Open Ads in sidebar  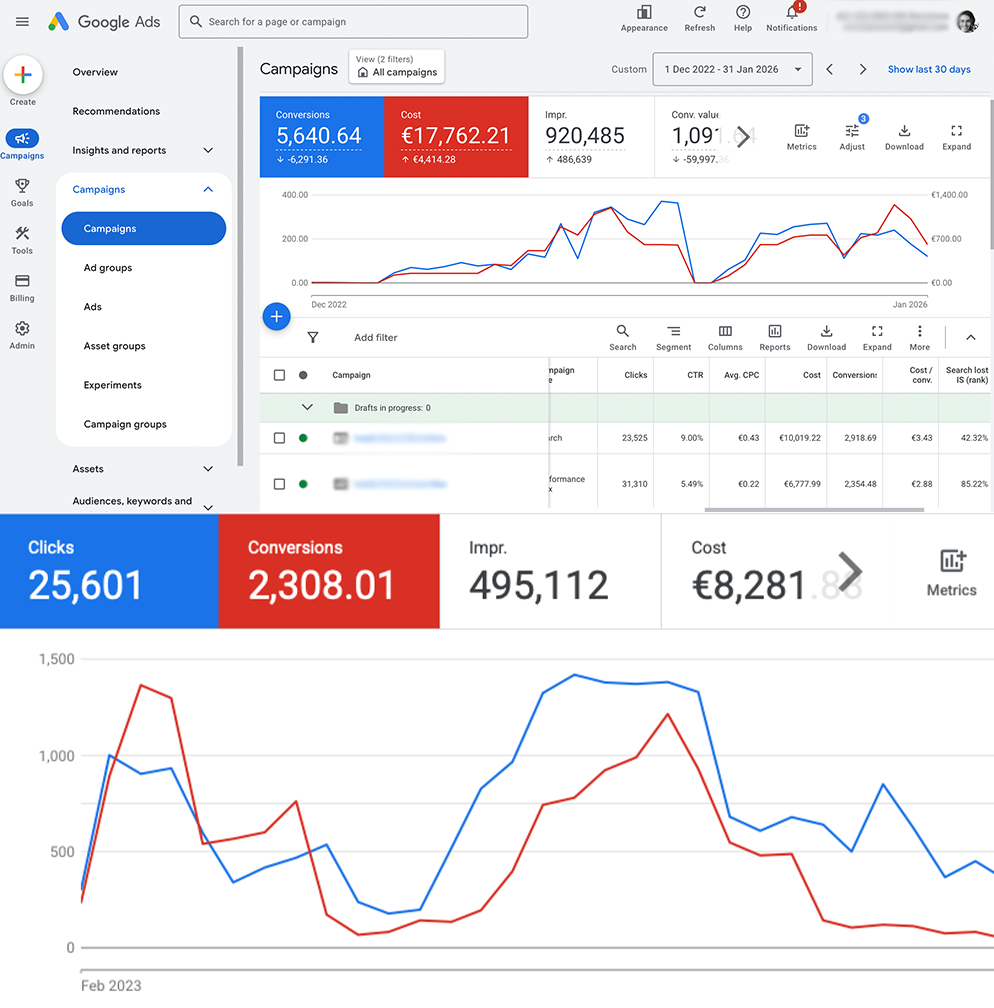coord(93,307)
